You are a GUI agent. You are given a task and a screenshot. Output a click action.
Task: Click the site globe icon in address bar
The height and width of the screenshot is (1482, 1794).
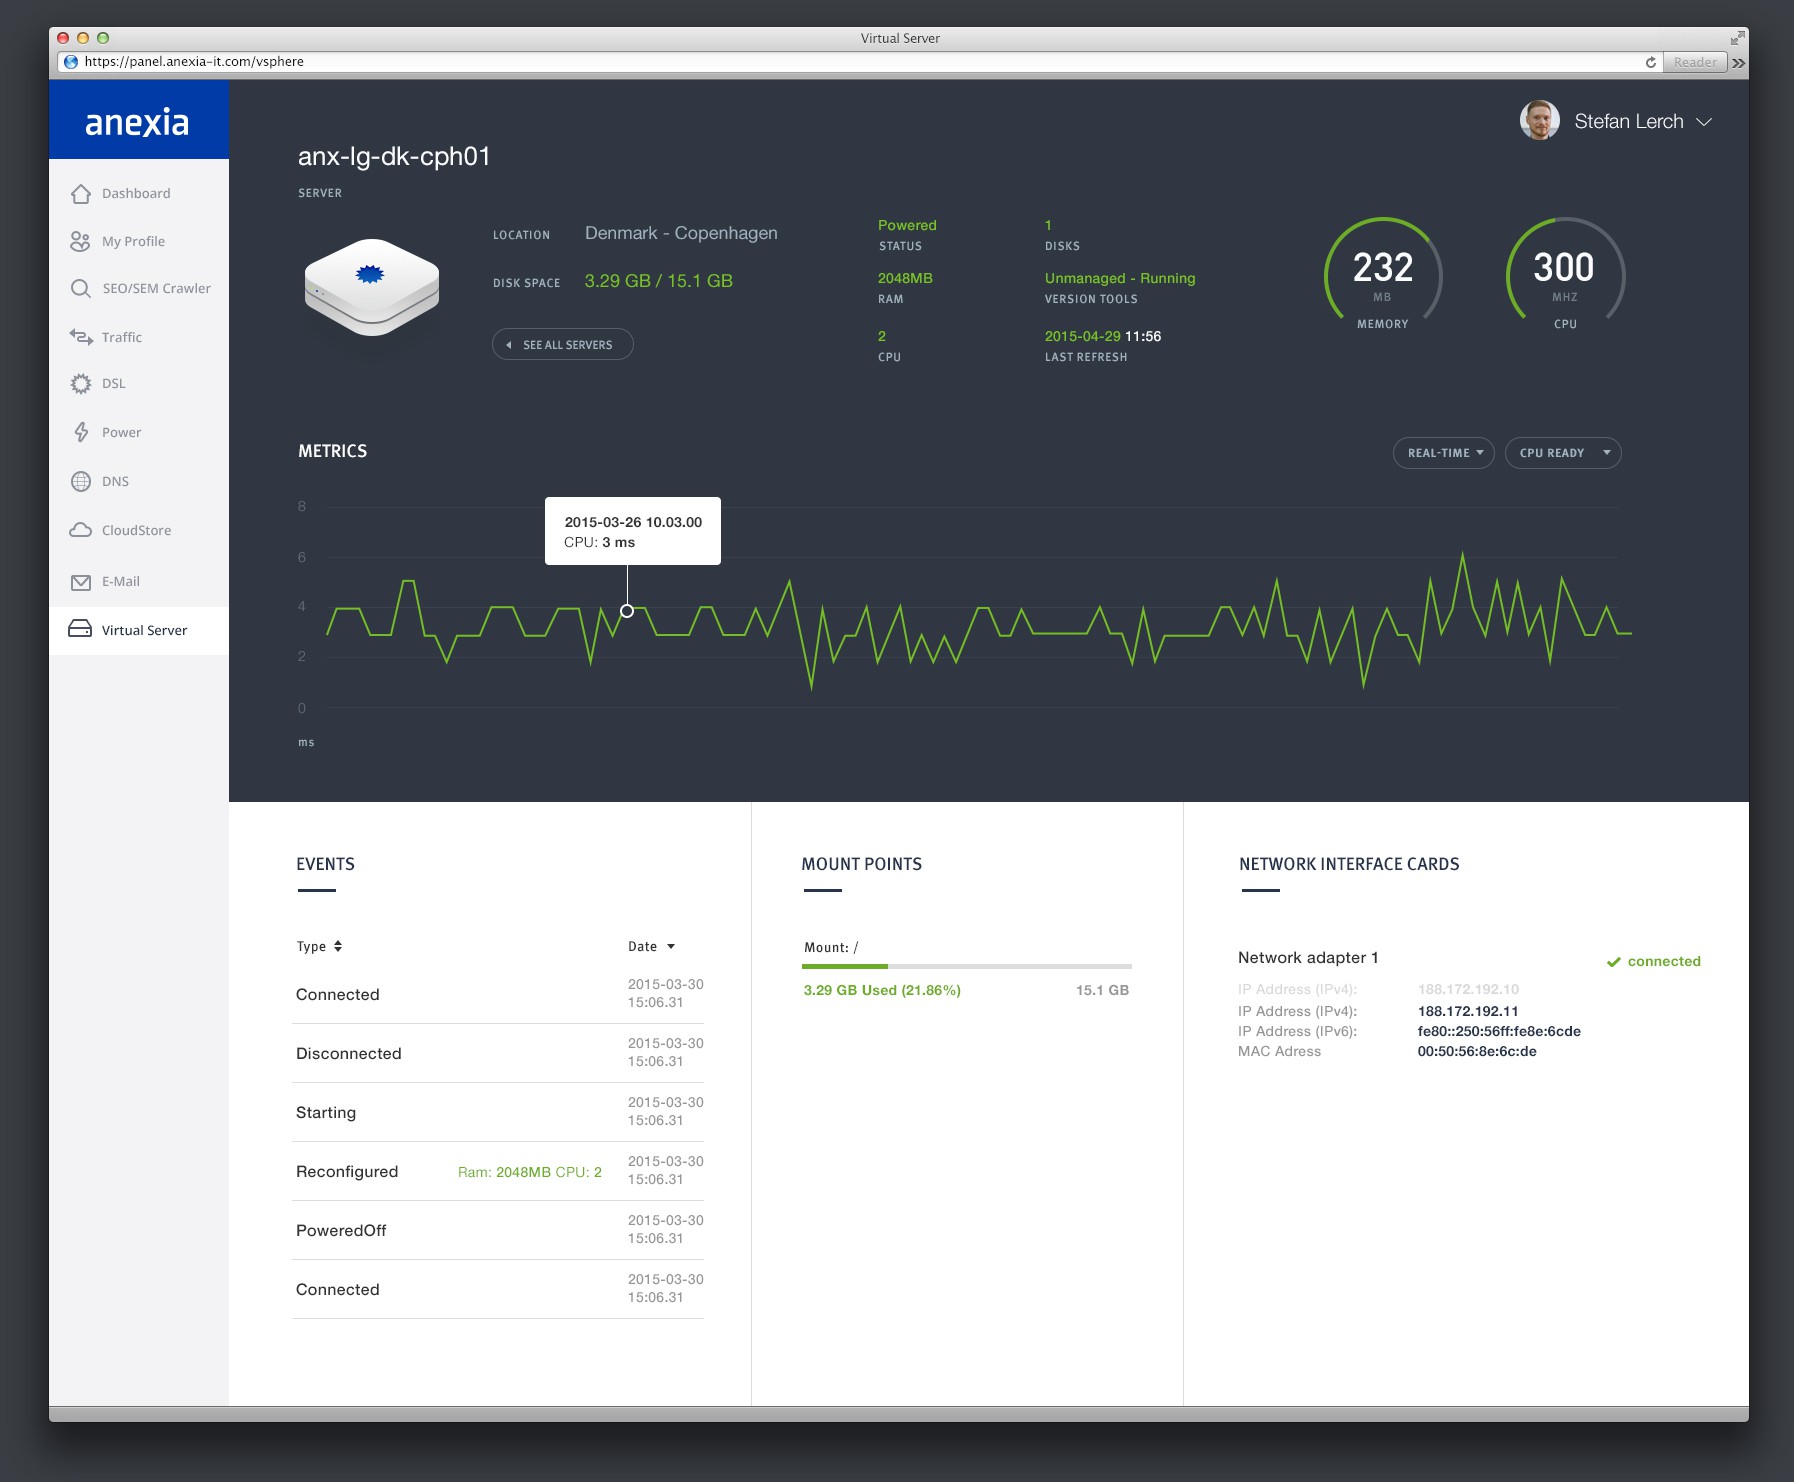coord(71,62)
